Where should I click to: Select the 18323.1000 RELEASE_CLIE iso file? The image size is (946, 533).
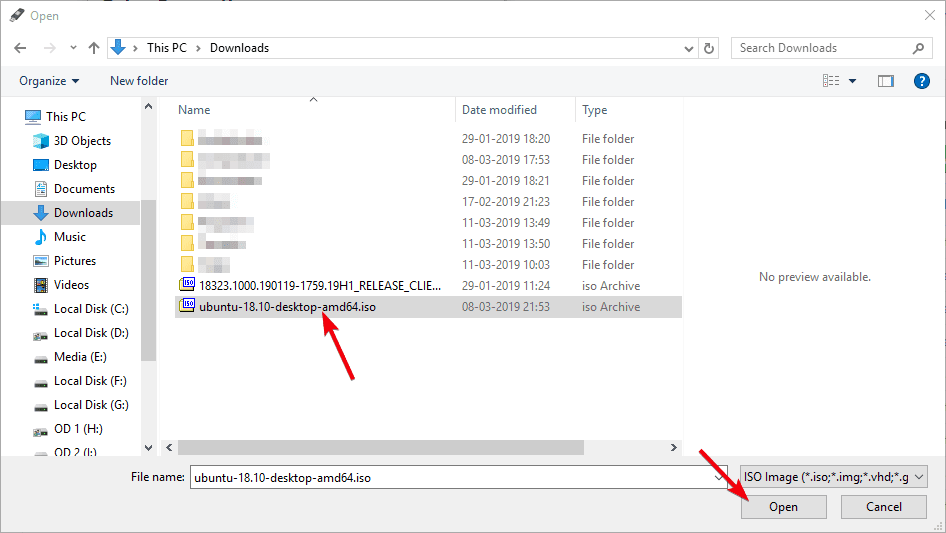428,286
